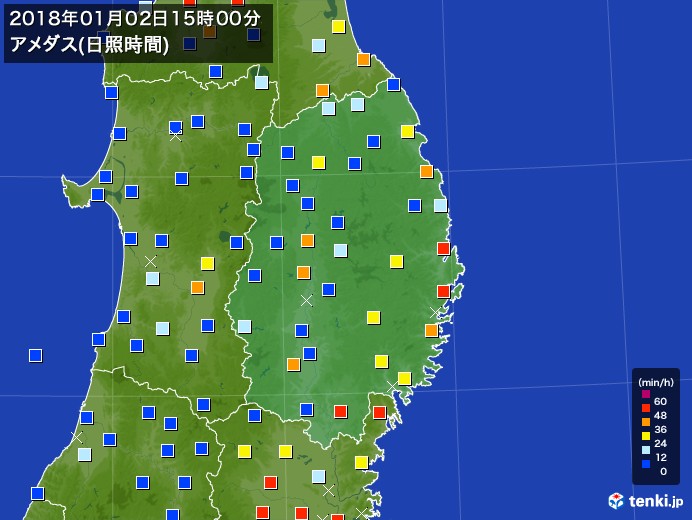Select the brown station marker beneath the title banner
Image resolution: width=692 pixels, height=520 pixels.
pos(210,32)
